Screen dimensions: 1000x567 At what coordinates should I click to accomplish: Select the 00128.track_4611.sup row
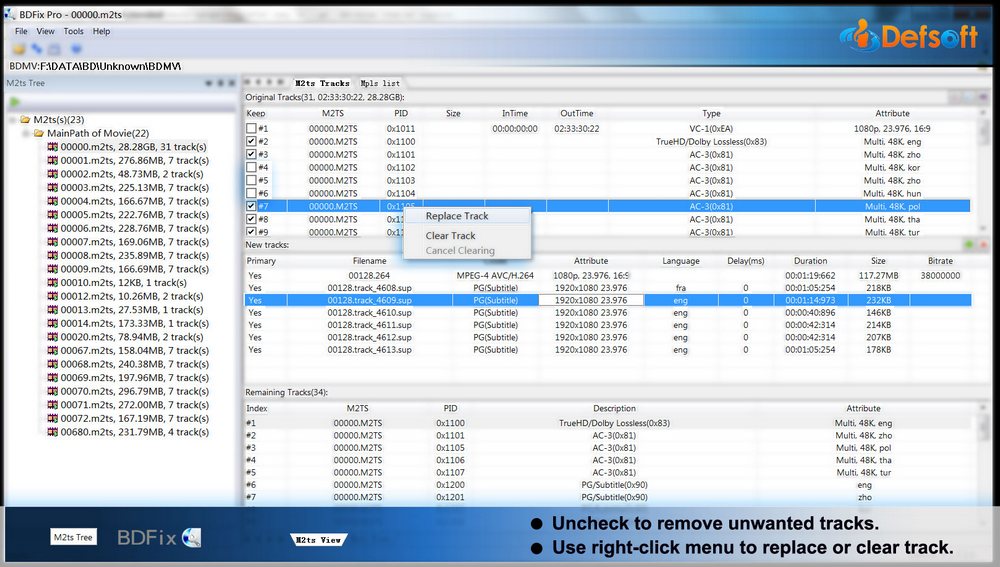tap(608, 325)
